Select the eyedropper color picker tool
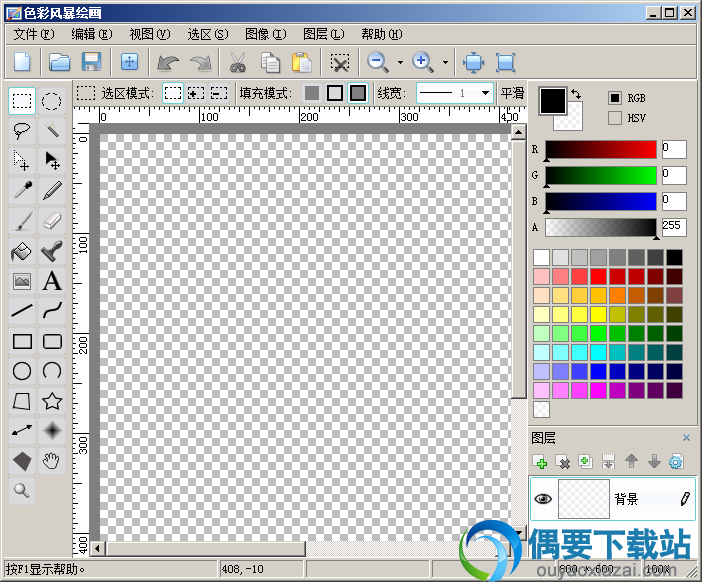This screenshot has width=702, height=582. click(x=21, y=191)
